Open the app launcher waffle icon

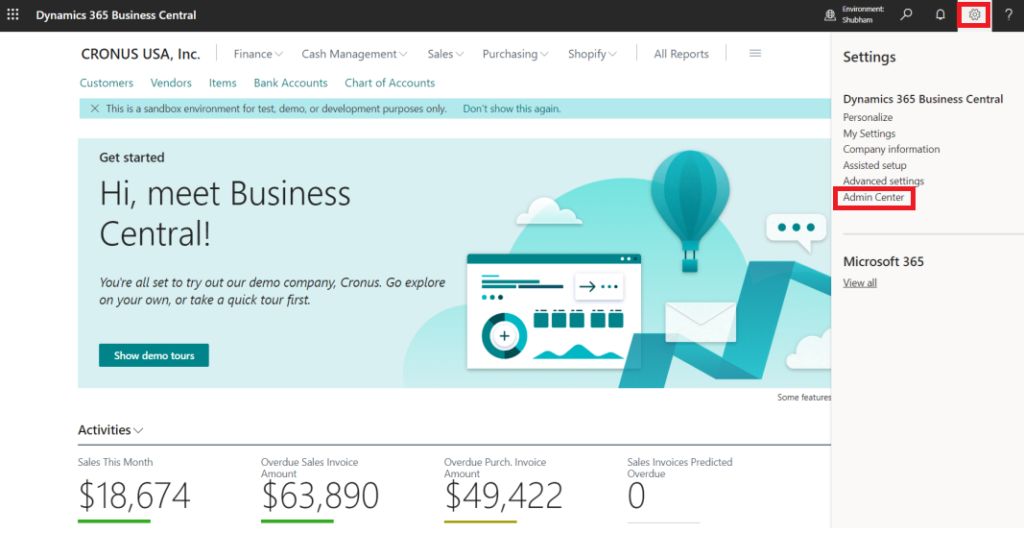pyautogui.click(x=13, y=14)
